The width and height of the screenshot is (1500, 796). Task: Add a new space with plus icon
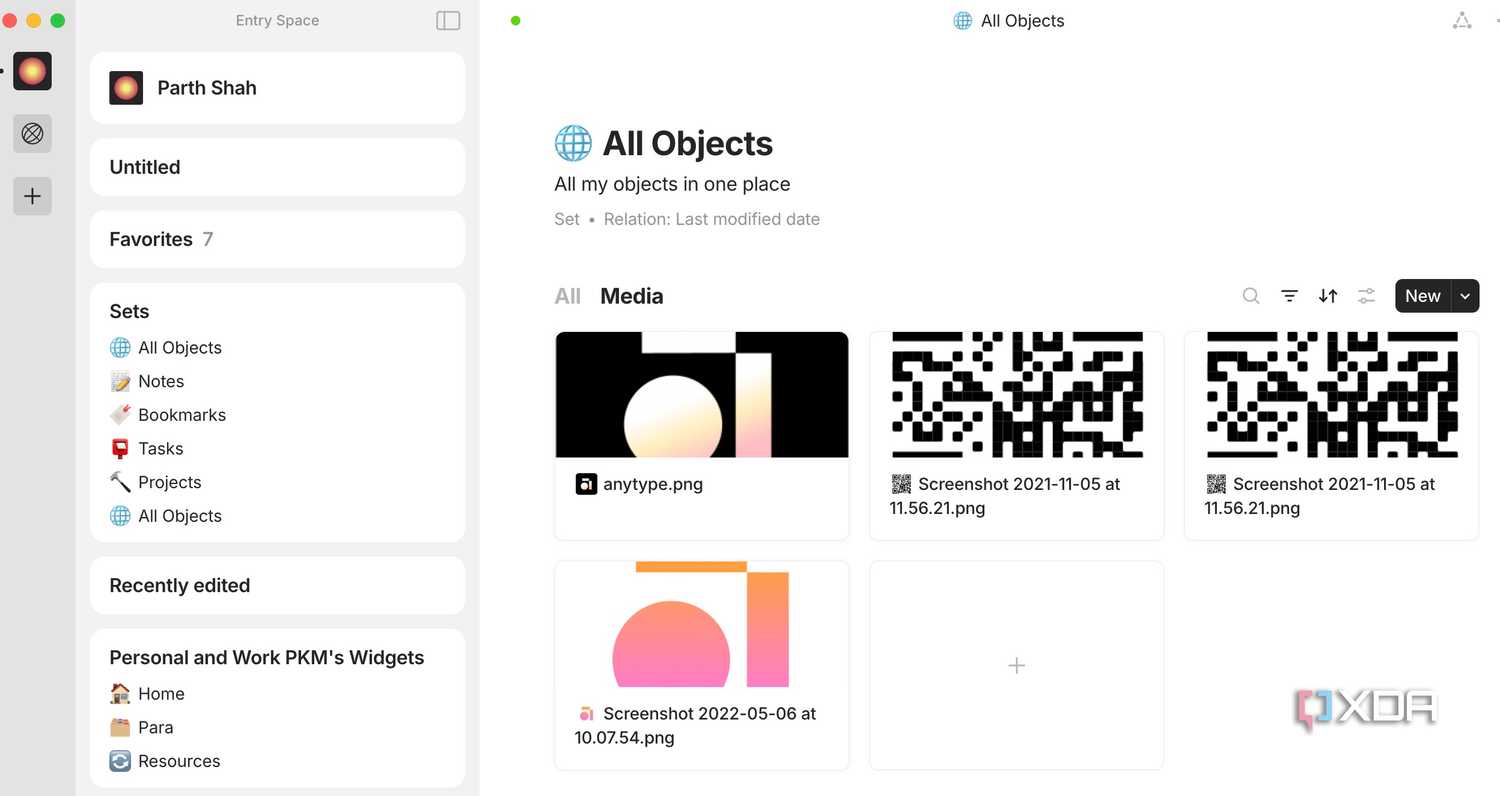32,196
